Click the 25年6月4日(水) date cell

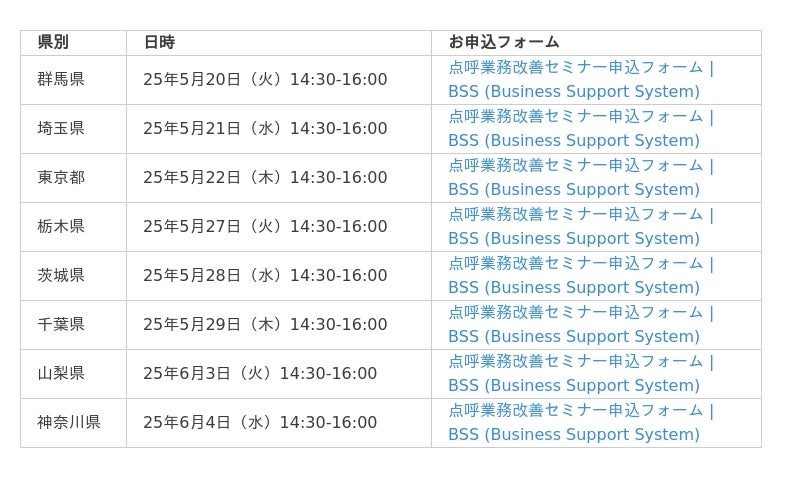click(279, 423)
